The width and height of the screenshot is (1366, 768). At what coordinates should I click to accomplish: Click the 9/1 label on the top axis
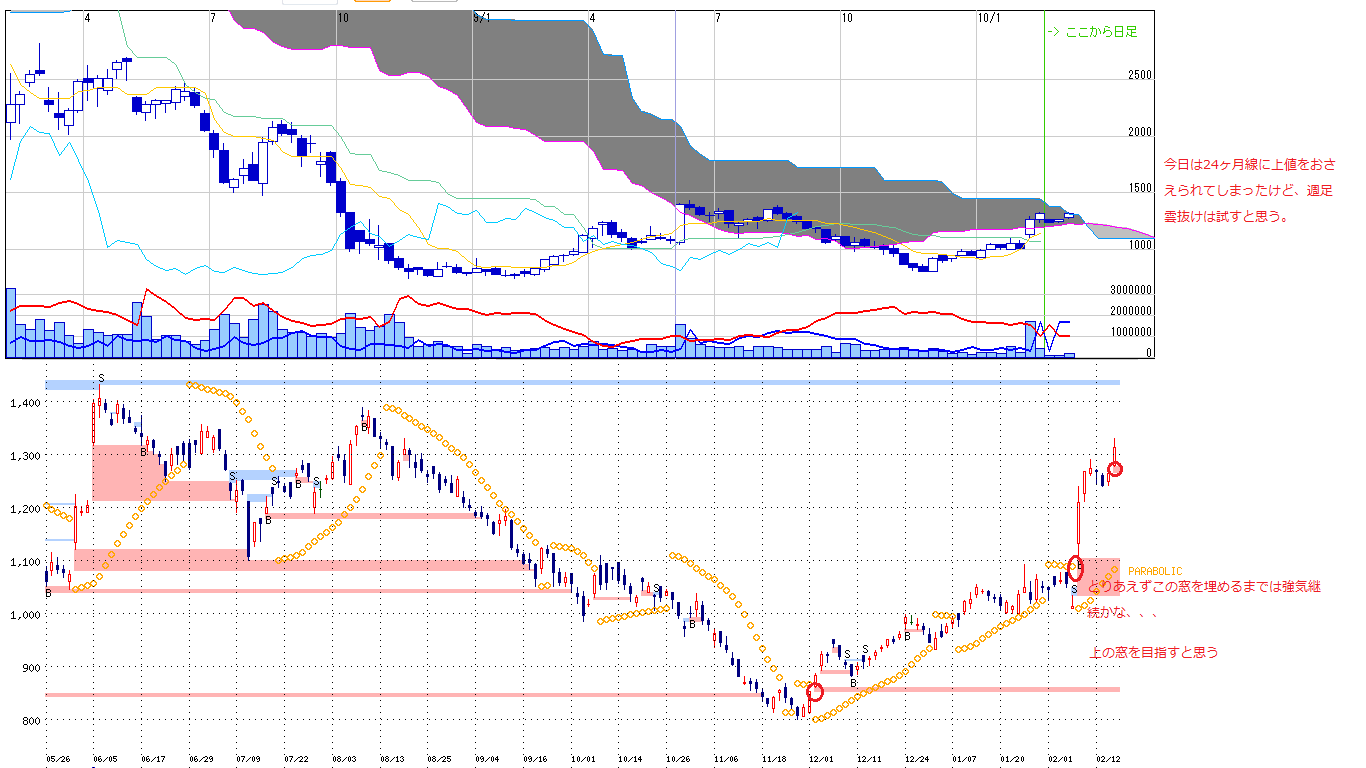pyautogui.click(x=481, y=18)
